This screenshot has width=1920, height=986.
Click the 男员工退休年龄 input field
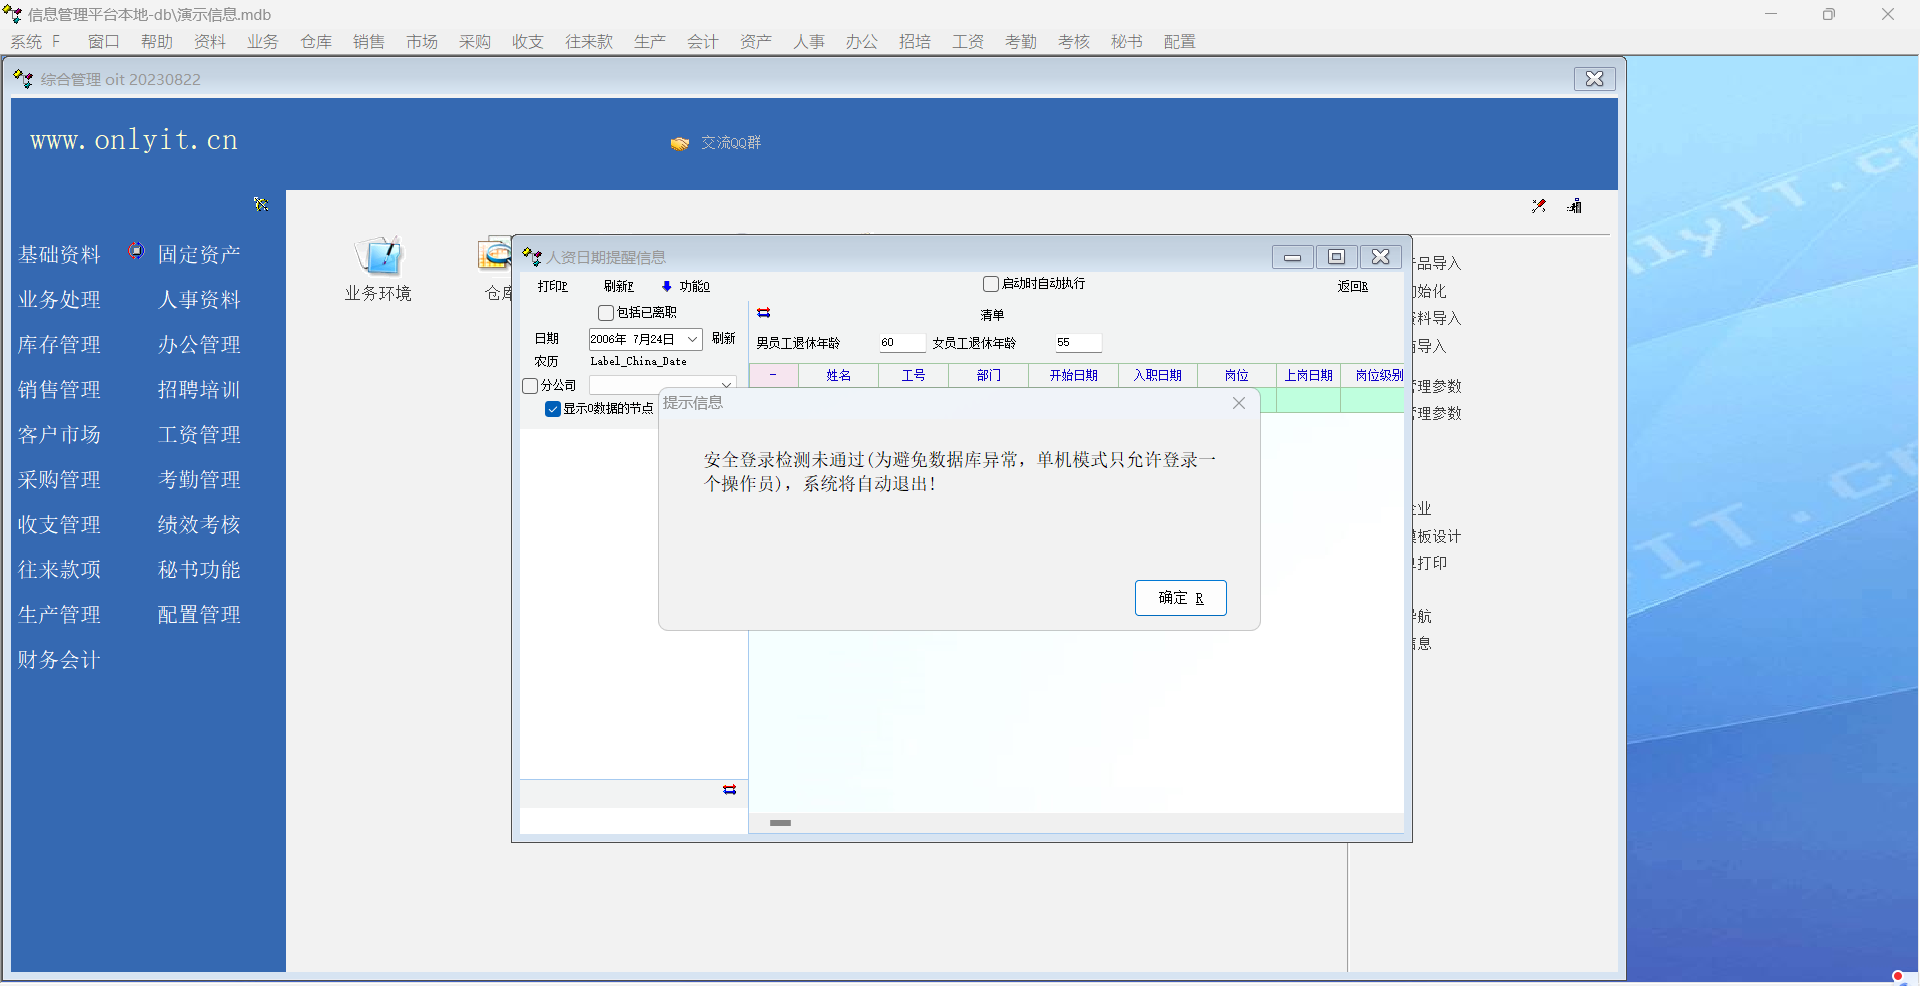point(901,343)
